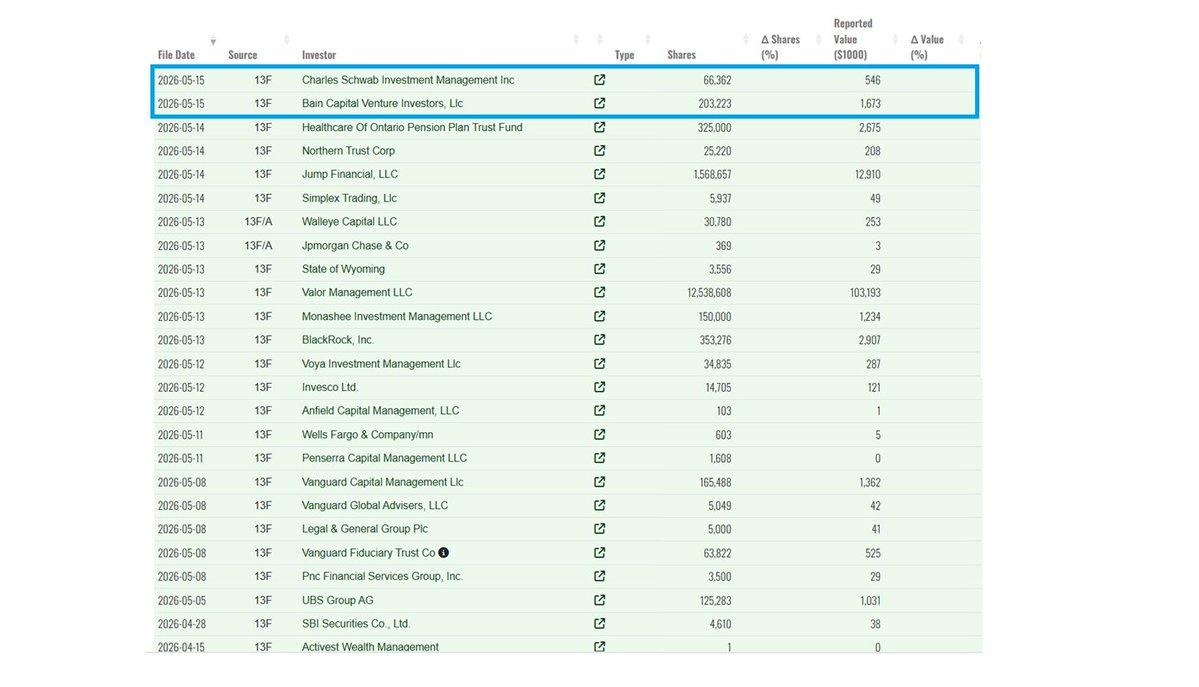Sort by Reported Value ($1000) column arrows
The image size is (1199, 687).
pos(895,39)
